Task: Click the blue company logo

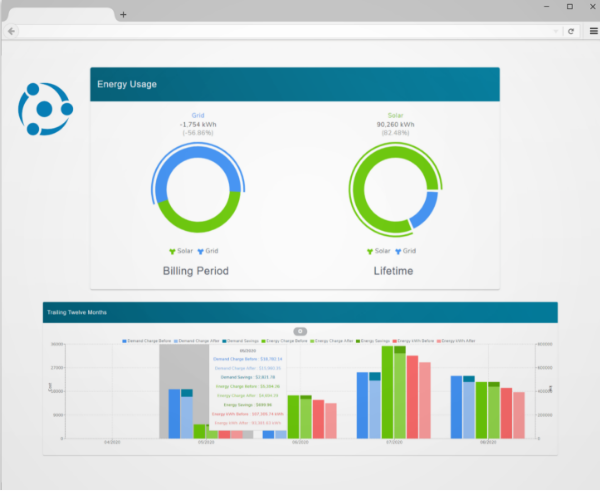Action: click(45, 109)
